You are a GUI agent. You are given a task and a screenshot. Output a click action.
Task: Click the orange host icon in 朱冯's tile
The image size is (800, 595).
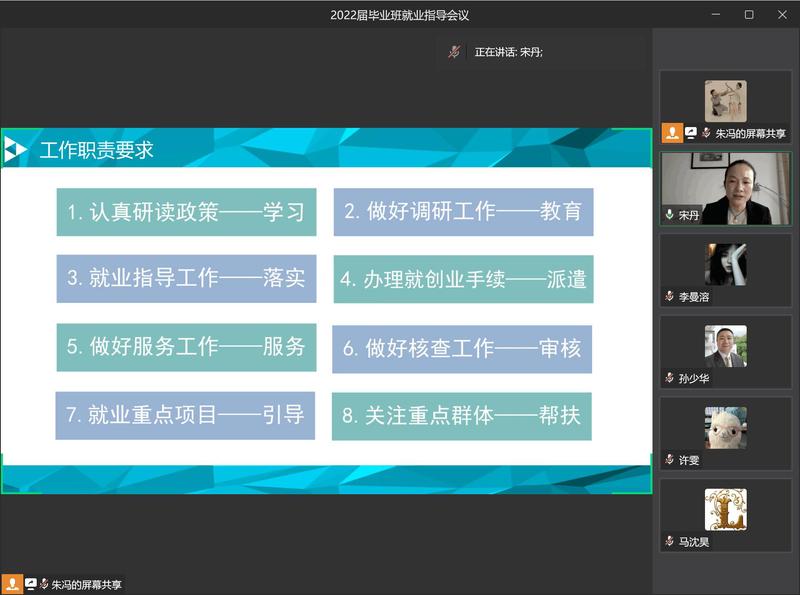[x=672, y=133]
